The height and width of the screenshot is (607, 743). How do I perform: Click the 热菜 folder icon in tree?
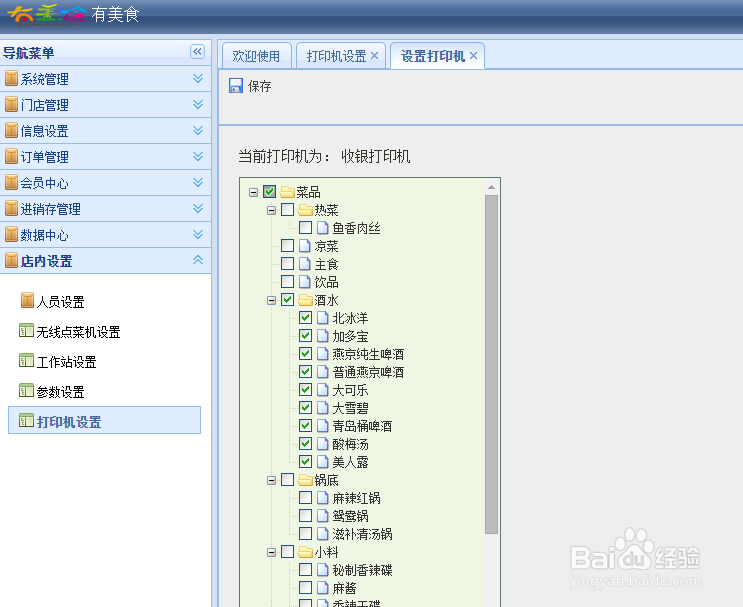click(x=305, y=210)
